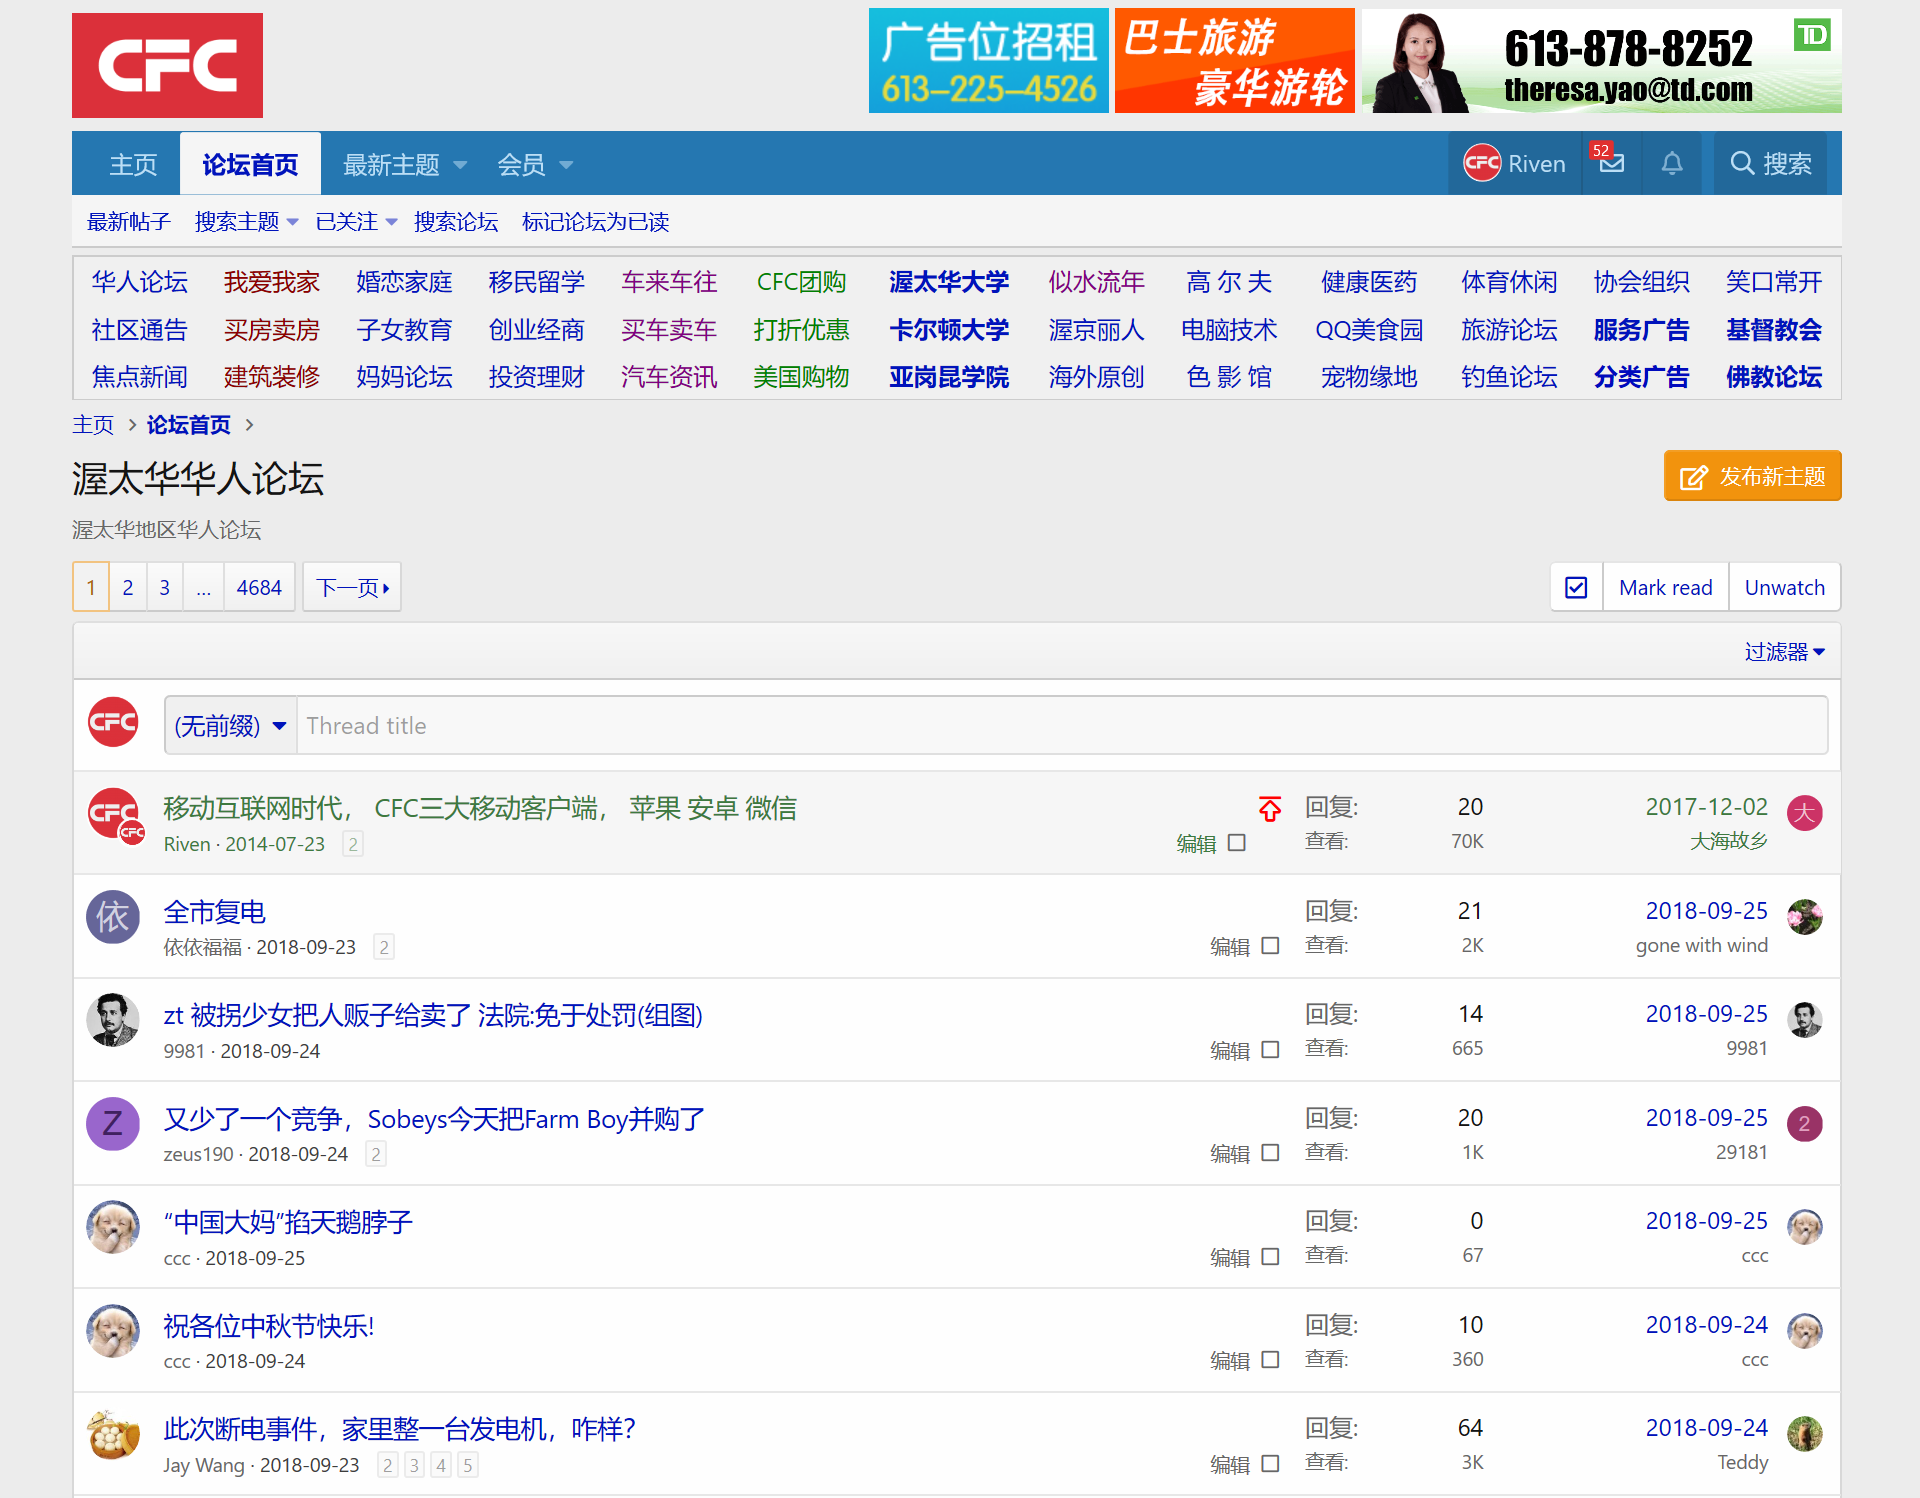Open the 分类广告 category link
The image size is (1920, 1498).
point(1641,377)
